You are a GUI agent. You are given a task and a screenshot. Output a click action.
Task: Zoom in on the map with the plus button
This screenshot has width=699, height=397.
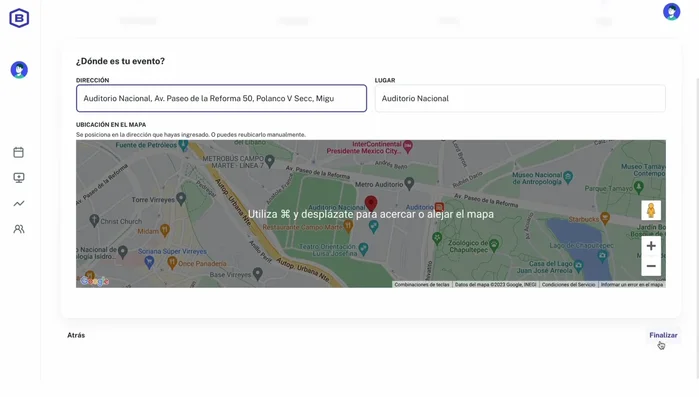tap(651, 246)
